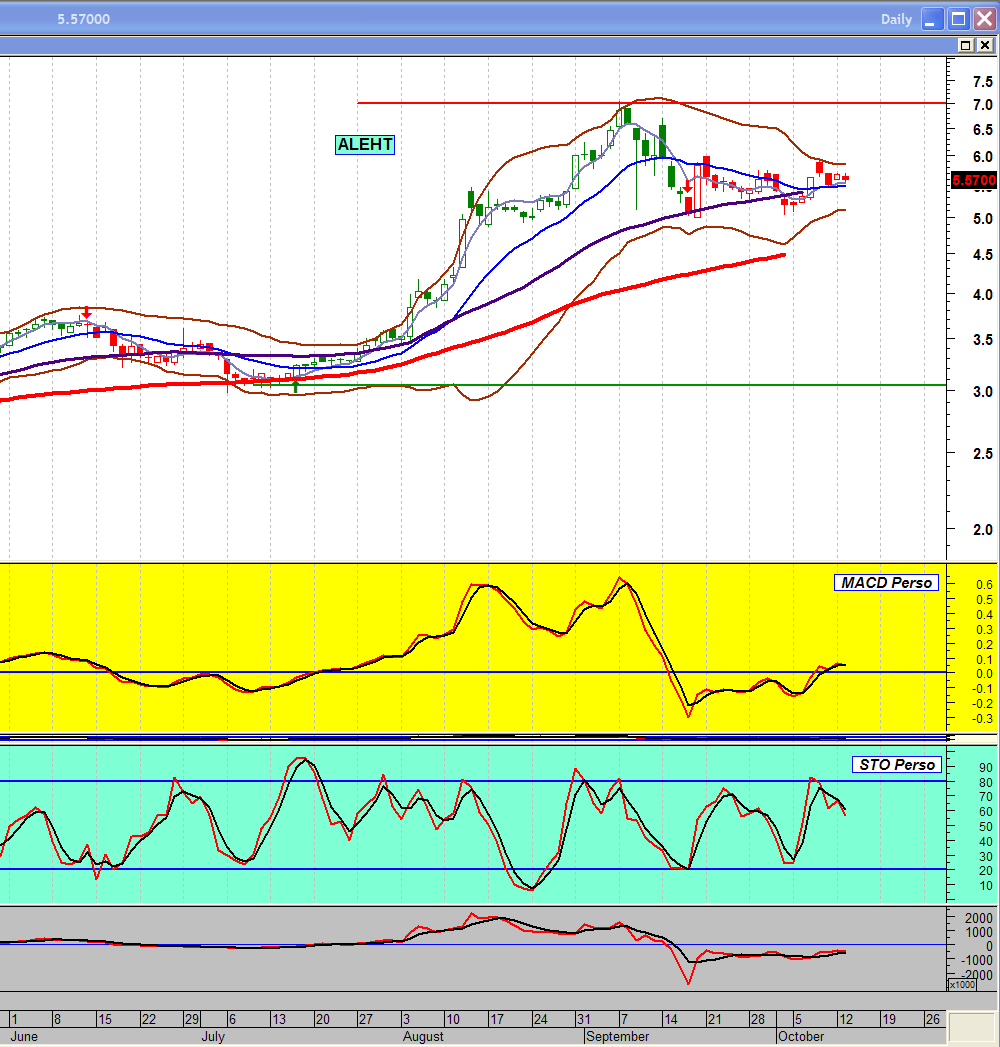Click the 5.57000 value in title bar
This screenshot has height=1047, width=1000.
click(83, 19)
